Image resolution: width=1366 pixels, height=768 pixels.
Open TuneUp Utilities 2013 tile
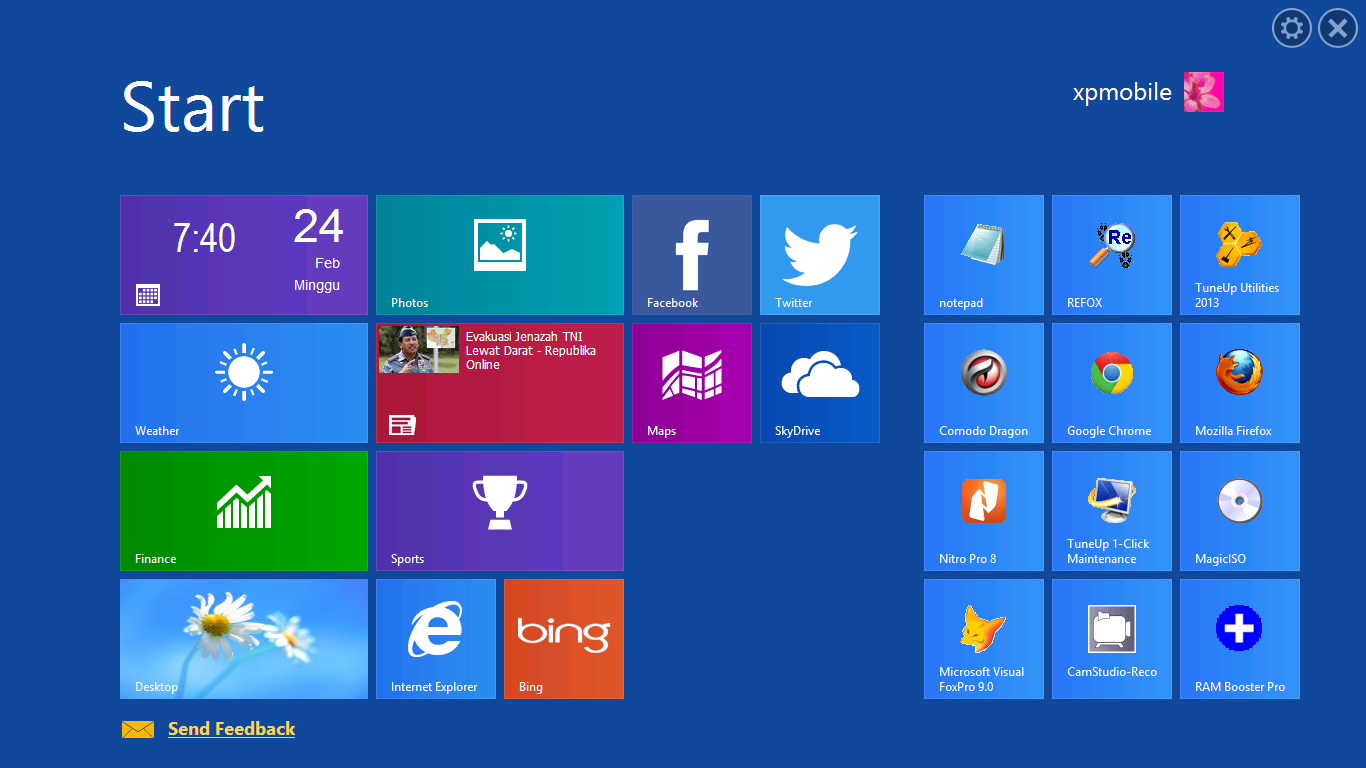(1240, 255)
